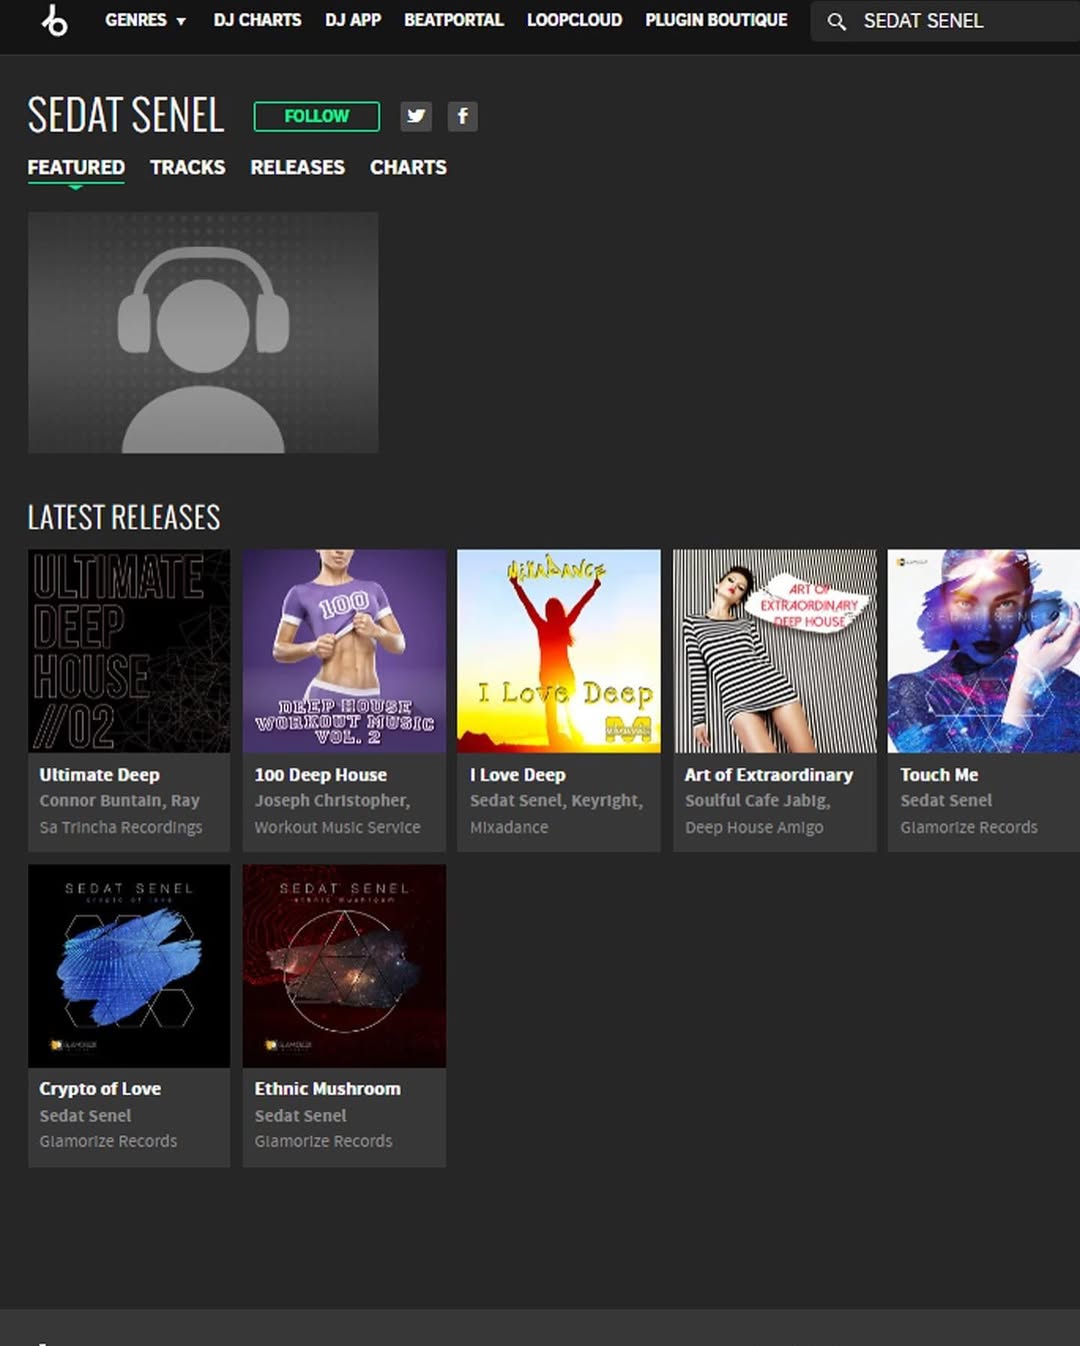Open the artist profile placeholder image
Image resolution: width=1080 pixels, height=1346 pixels.
pos(203,332)
